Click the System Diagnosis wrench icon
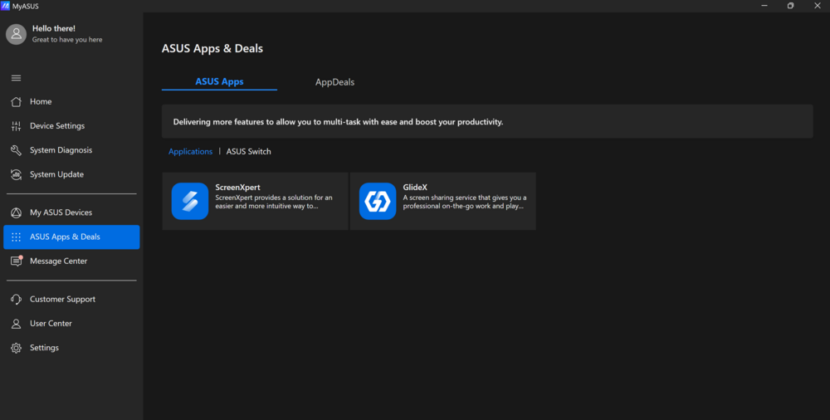The height and width of the screenshot is (420, 830). click(16, 150)
